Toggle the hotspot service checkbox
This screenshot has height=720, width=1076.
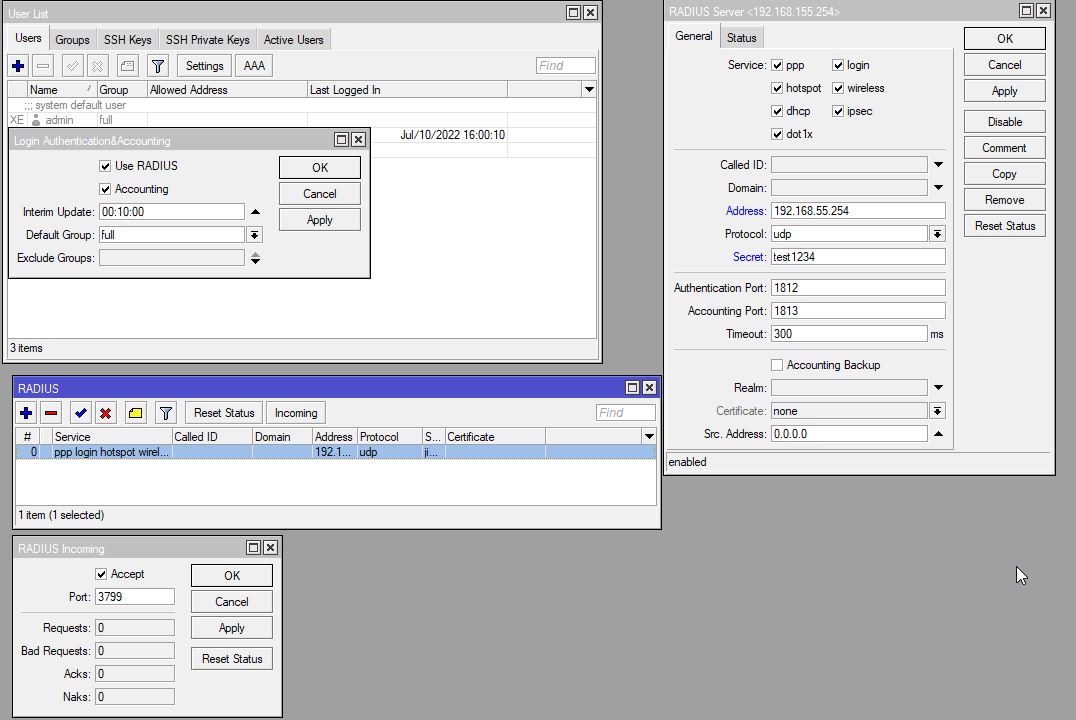[777, 88]
